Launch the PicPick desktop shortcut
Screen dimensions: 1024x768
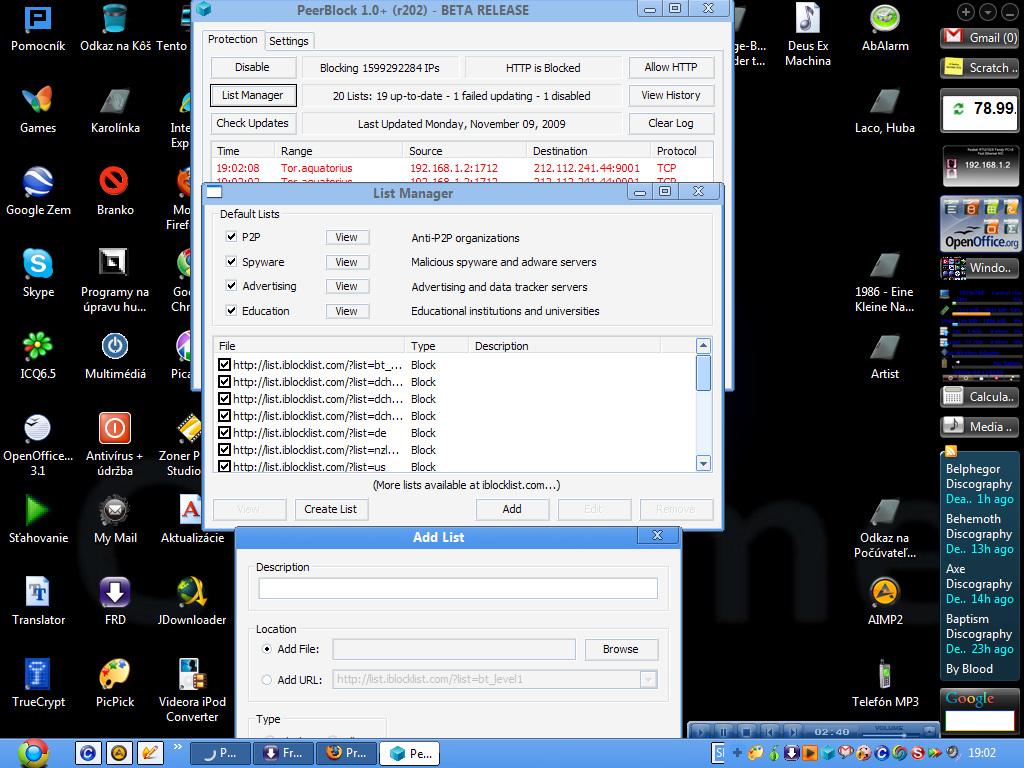[115, 684]
